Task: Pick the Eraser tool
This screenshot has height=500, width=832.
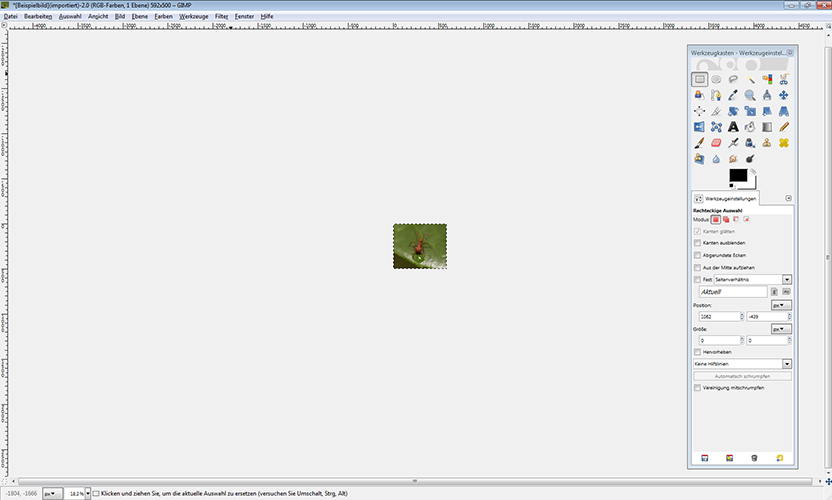Action: (717, 143)
